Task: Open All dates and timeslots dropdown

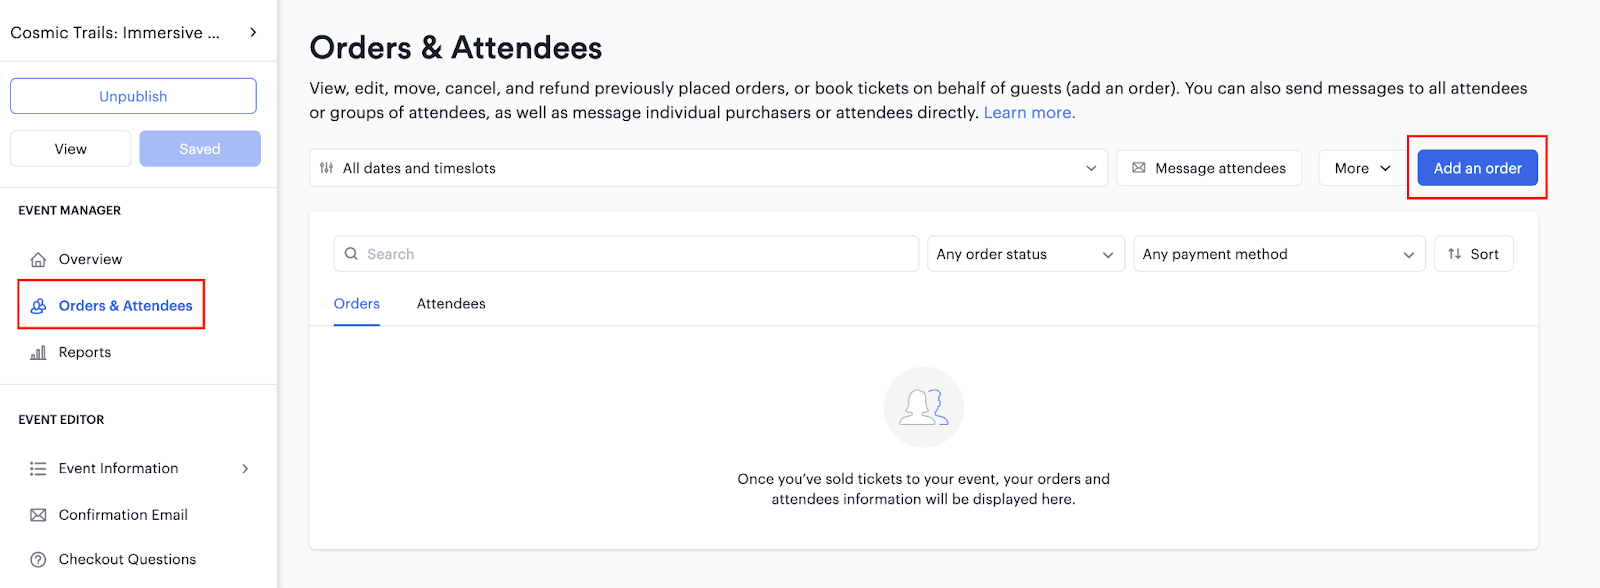Action: tap(708, 168)
